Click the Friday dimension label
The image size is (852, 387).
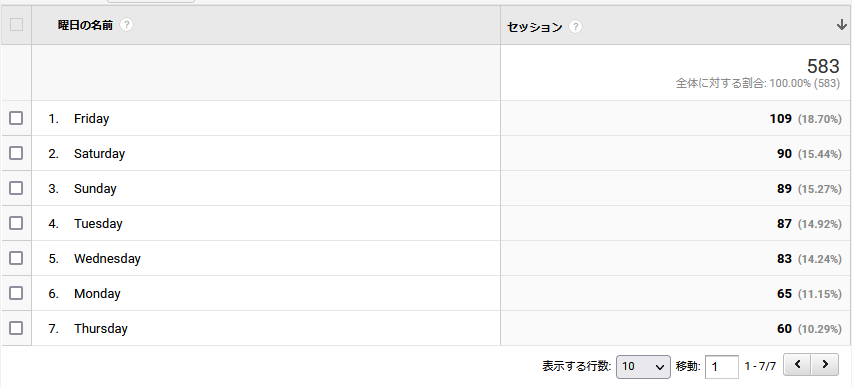coord(91,118)
